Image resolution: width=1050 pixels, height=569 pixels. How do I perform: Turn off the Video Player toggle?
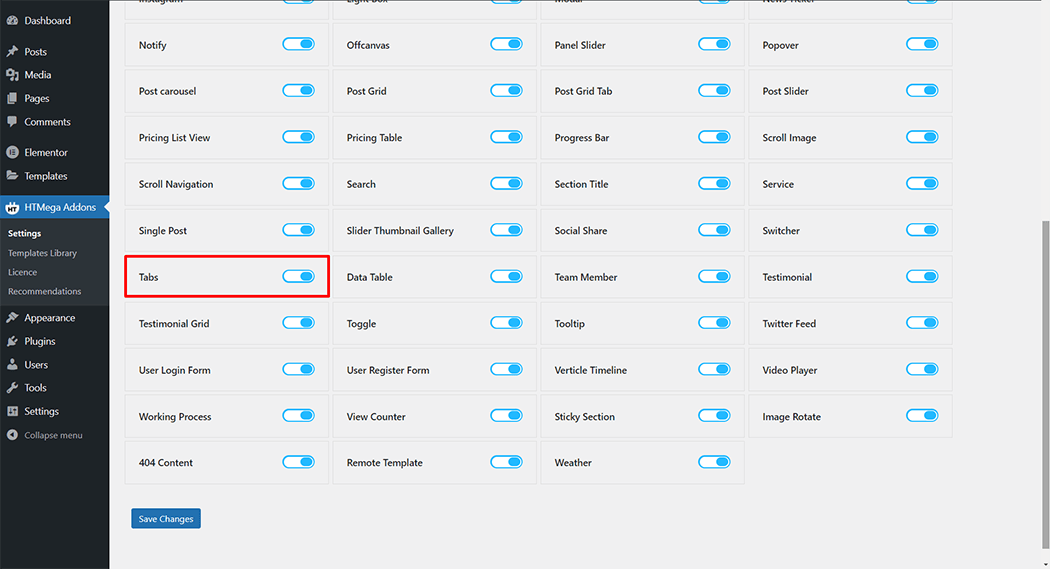click(x=922, y=370)
